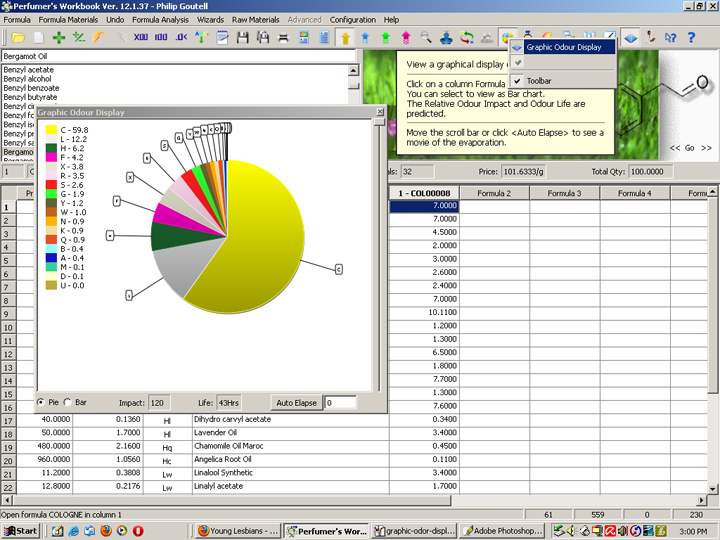This screenshot has width=720, height=540.
Task: Click the magnifying glass search icon
Action: pyautogui.click(x=426, y=38)
